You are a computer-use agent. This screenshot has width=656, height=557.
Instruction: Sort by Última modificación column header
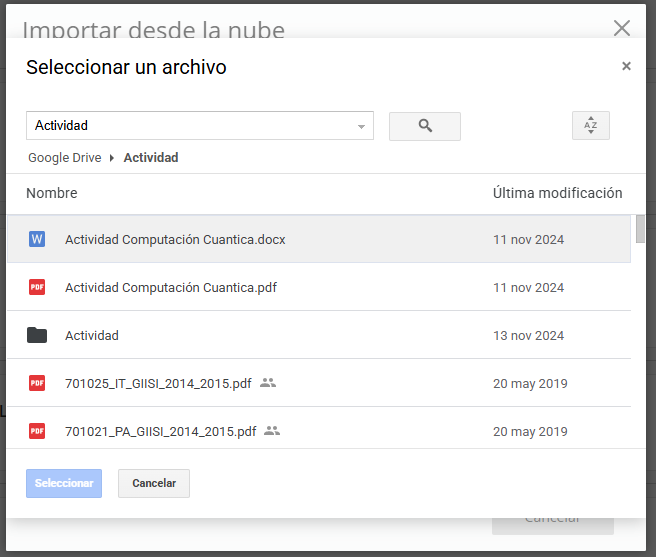pos(557,193)
